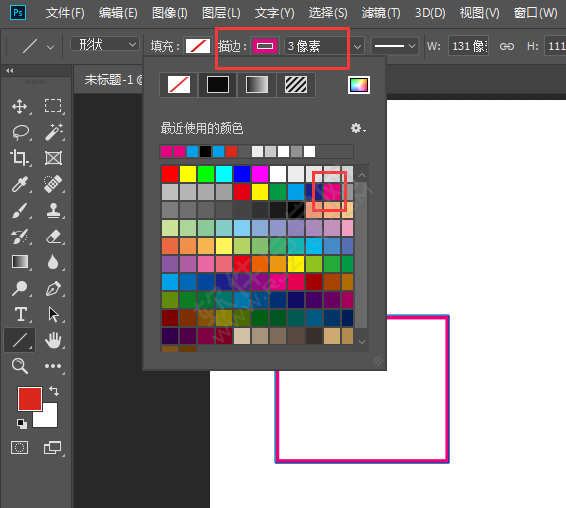Pick the Eraser tool
This screenshot has height=508, width=566.
click(x=53, y=236)
